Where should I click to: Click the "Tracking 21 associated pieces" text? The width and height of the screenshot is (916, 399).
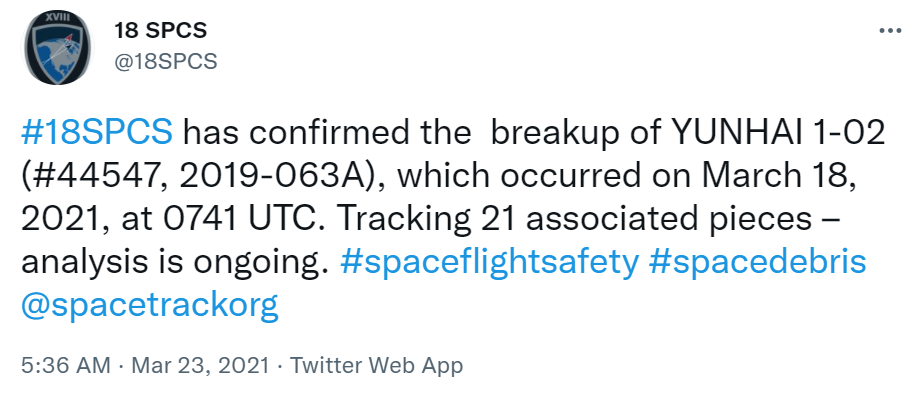pyautogui.click(x=574, y=220)
